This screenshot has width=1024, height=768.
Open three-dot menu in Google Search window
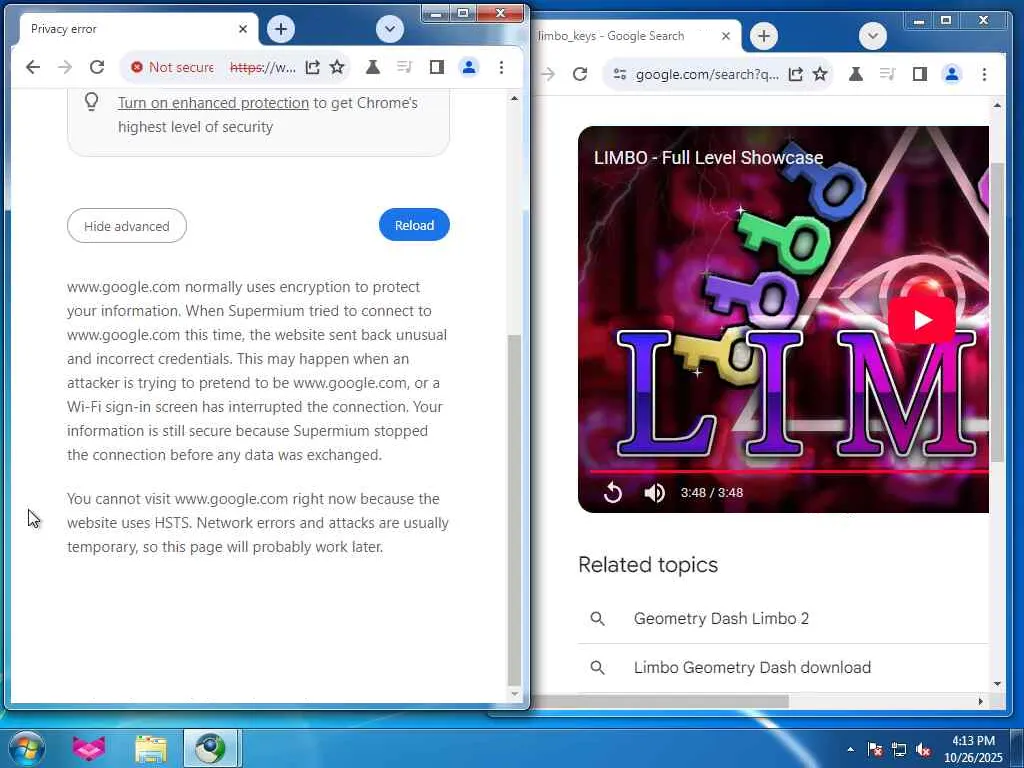(x=984, y=74)
